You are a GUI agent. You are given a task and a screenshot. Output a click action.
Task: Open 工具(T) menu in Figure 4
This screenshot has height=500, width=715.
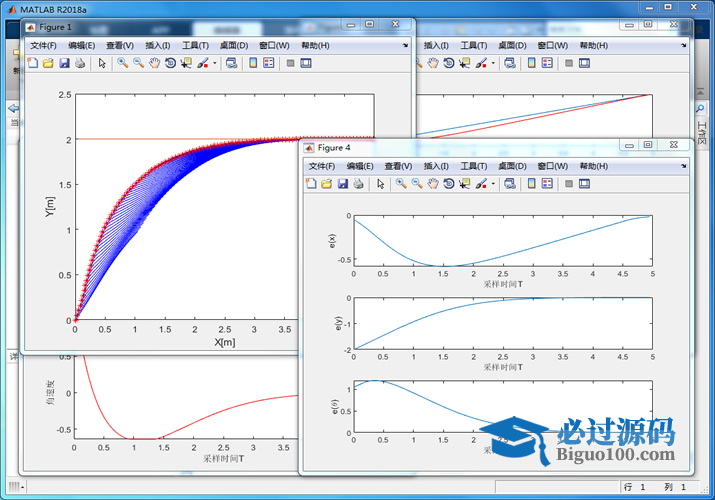(474, 166)
